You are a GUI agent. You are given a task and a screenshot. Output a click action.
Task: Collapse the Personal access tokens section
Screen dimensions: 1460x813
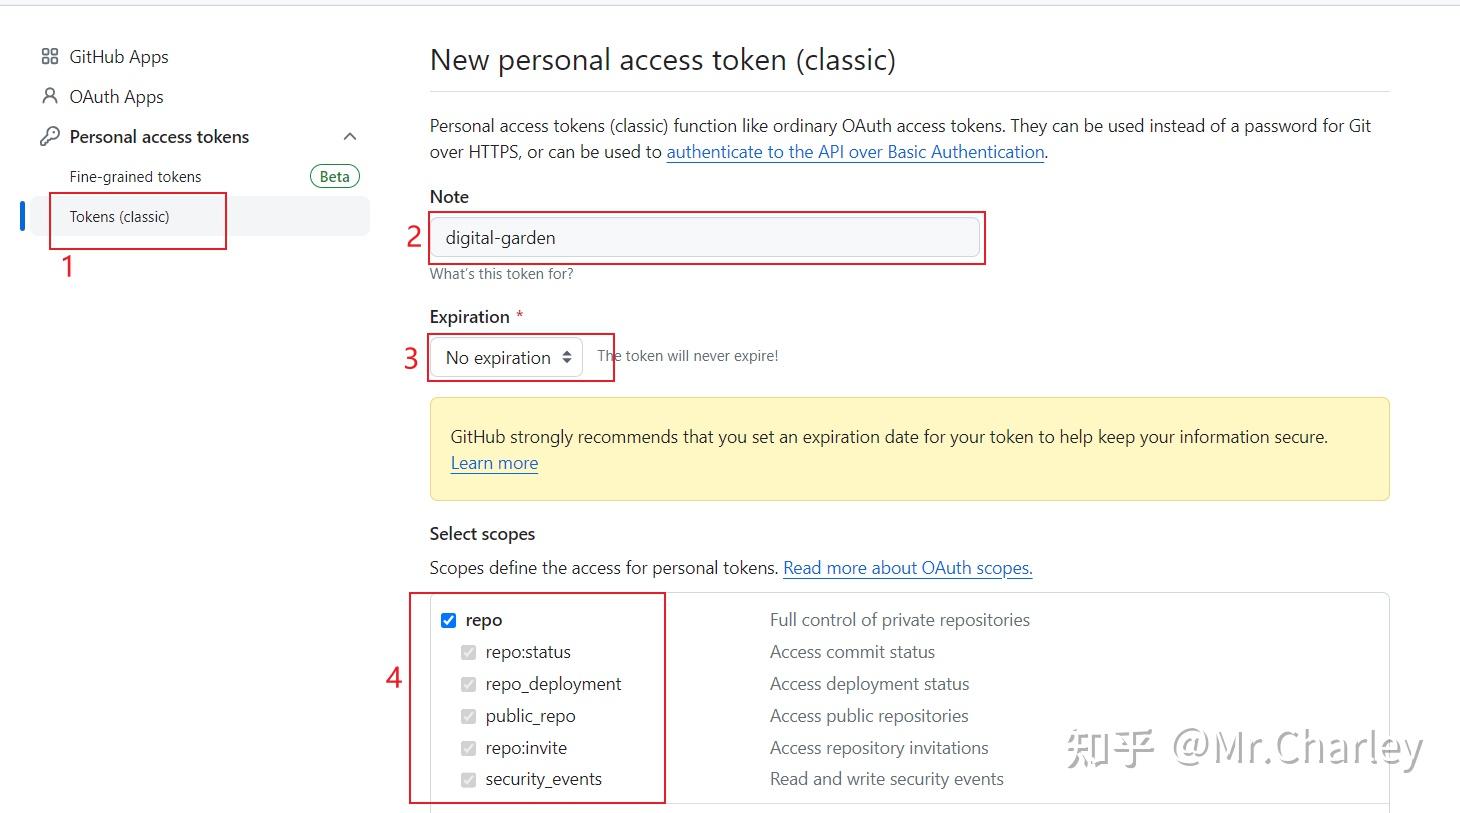coord(349,136)
